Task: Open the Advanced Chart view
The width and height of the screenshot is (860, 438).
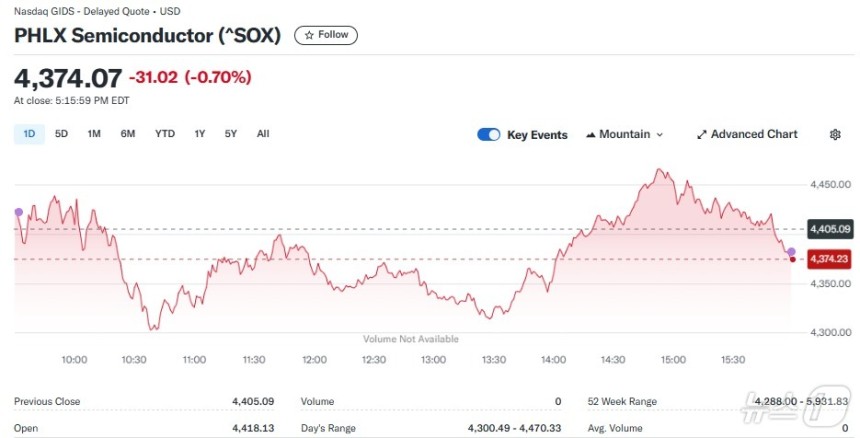Action: [747, 134]
